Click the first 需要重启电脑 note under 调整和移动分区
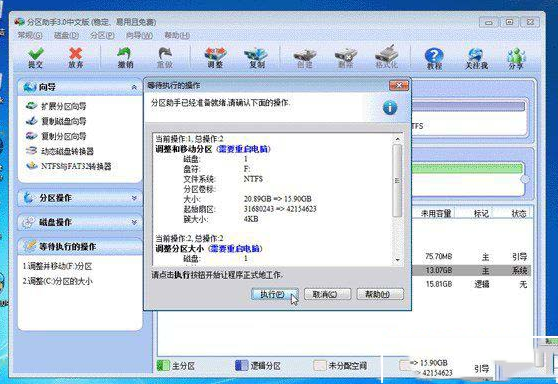558x384 pixels. (243, 149)
